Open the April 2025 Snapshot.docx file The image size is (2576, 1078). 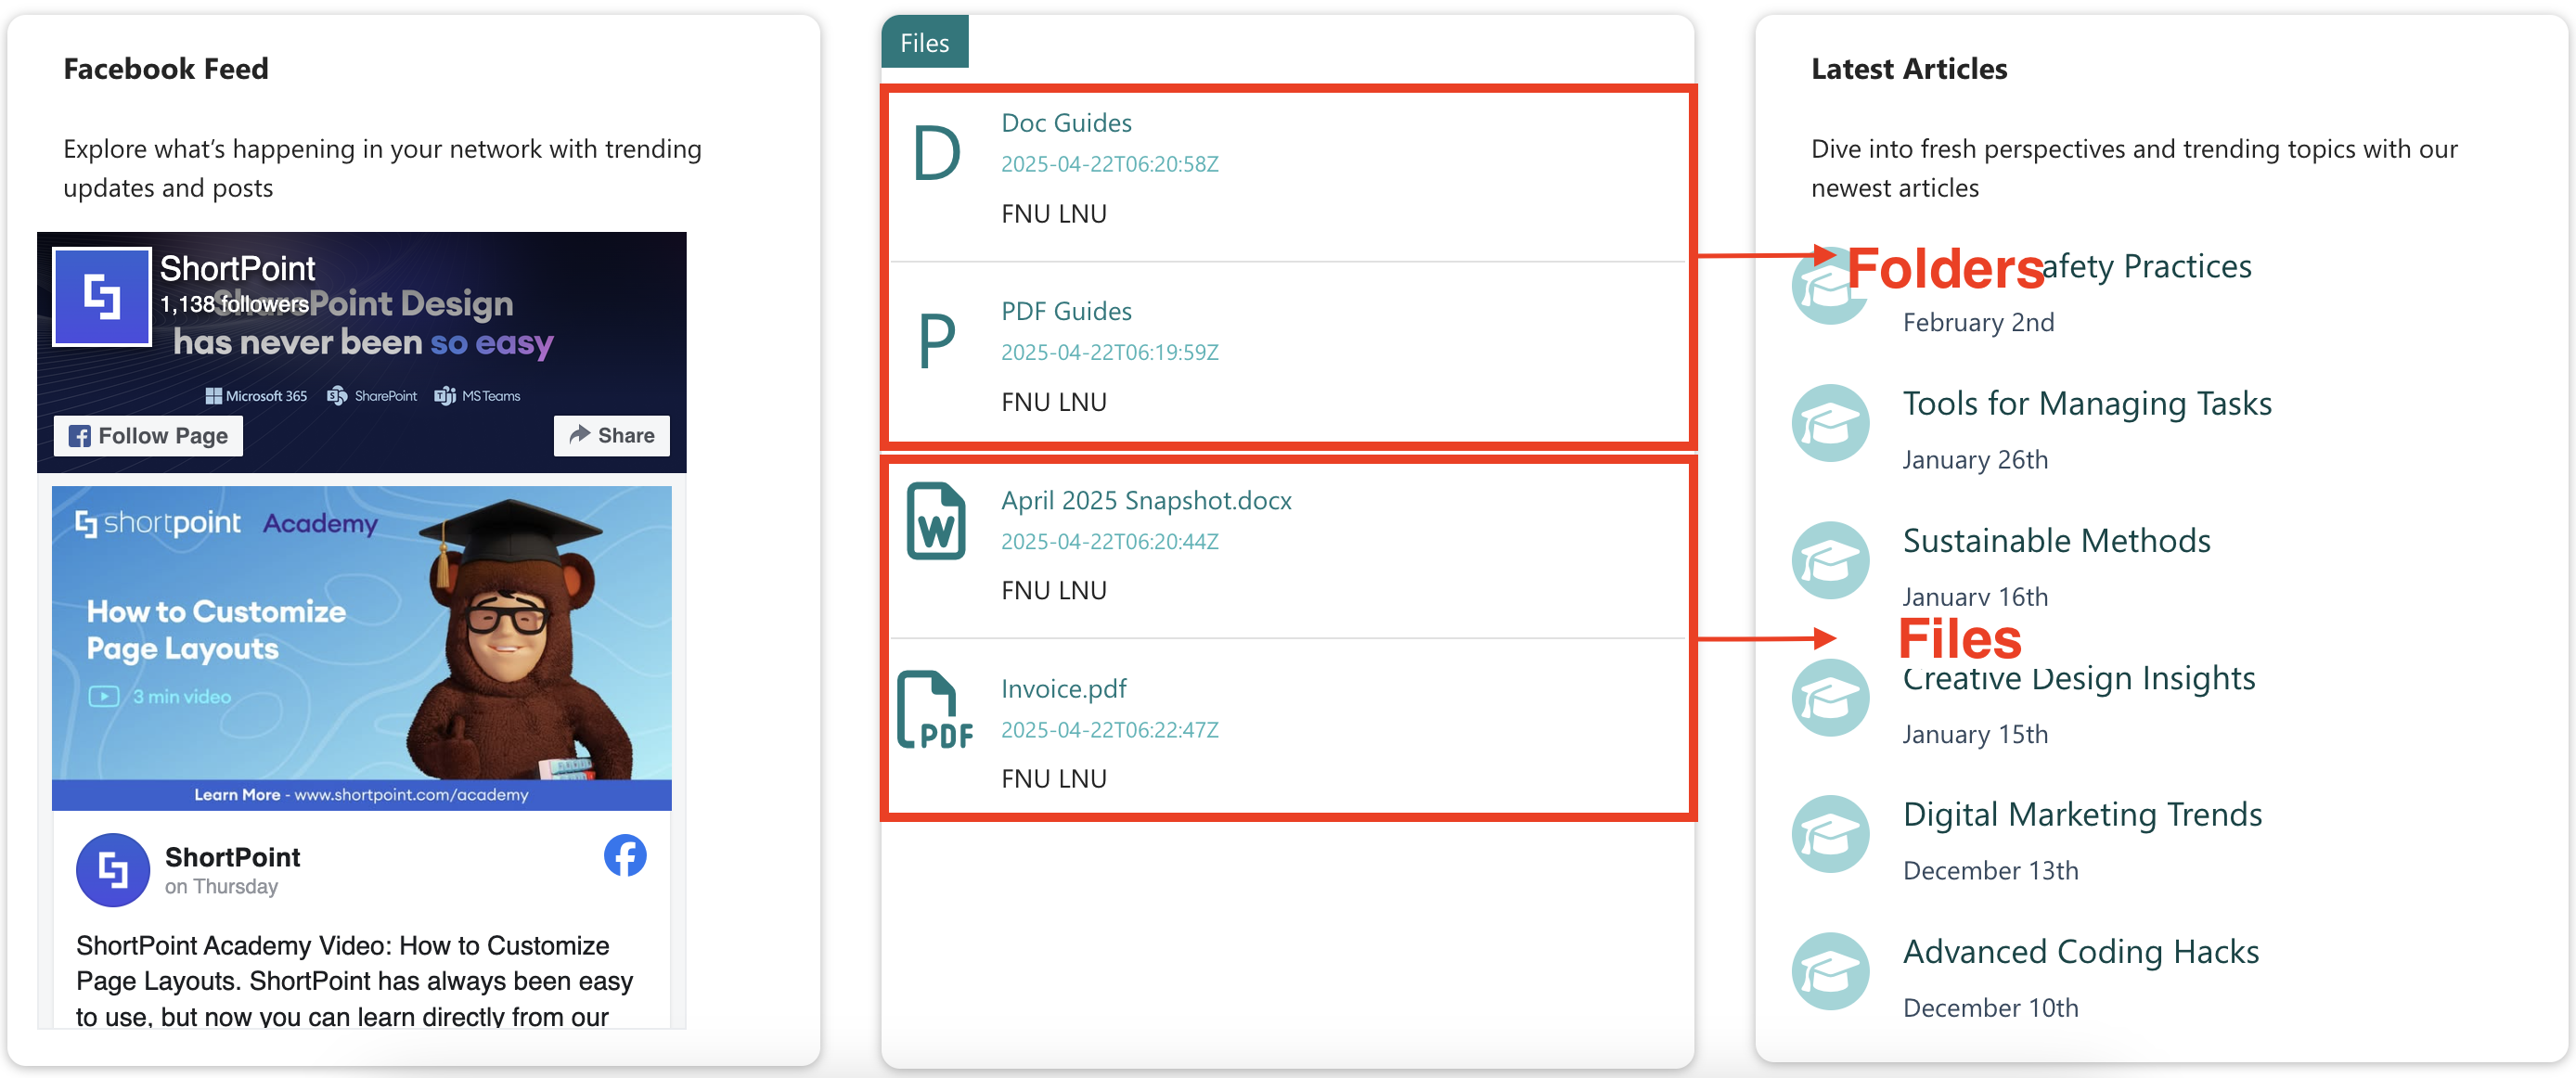(x=1146, y=500)
